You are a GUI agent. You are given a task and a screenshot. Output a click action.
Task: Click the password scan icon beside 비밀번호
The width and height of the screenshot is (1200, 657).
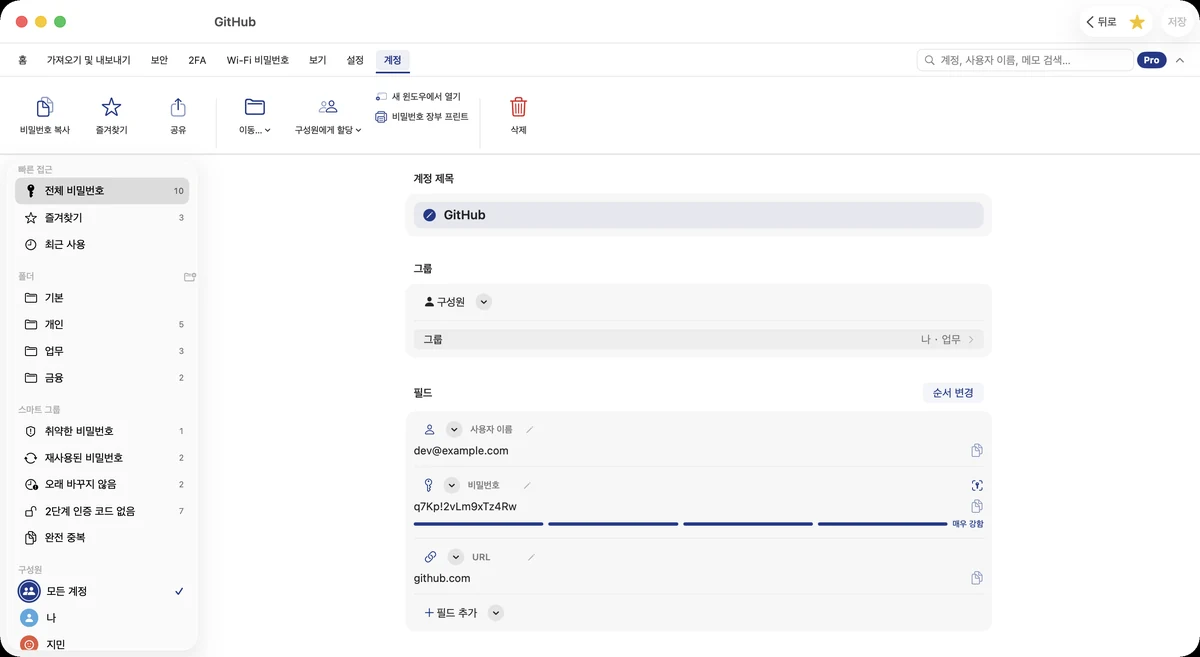[977, 485]
